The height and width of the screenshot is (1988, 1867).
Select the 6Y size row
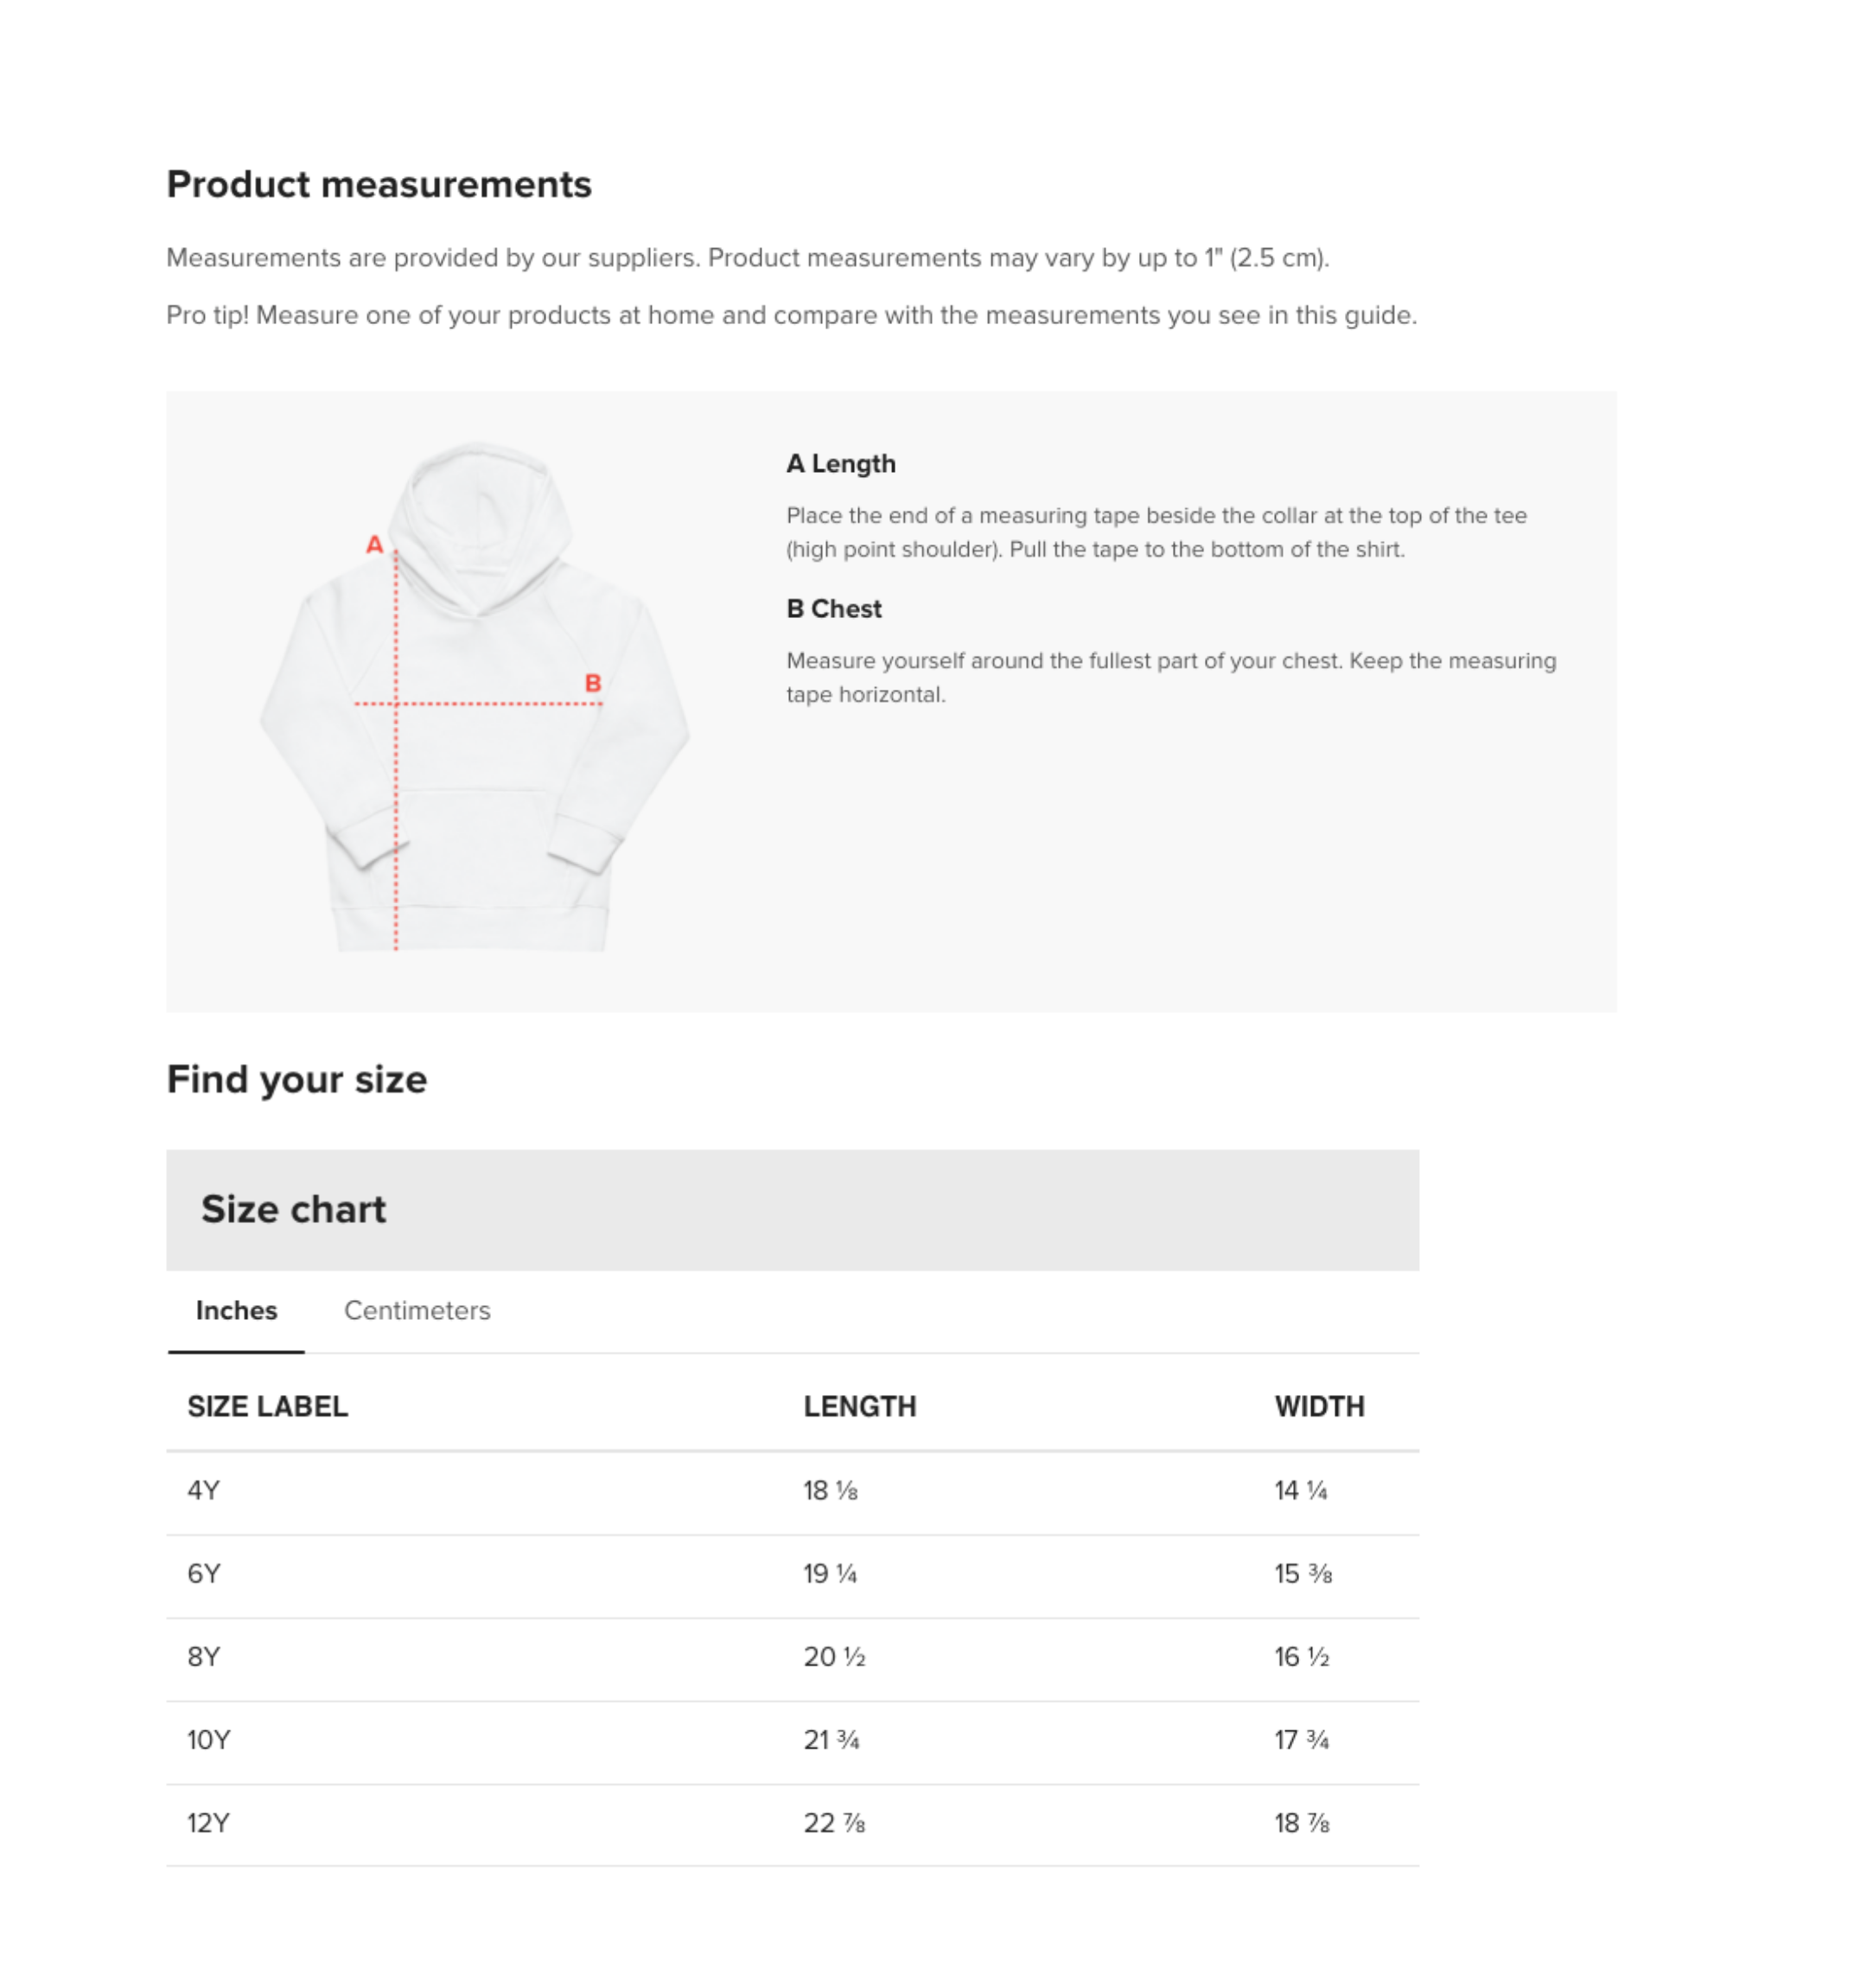pyautogui.click(x=792, y=1576)
